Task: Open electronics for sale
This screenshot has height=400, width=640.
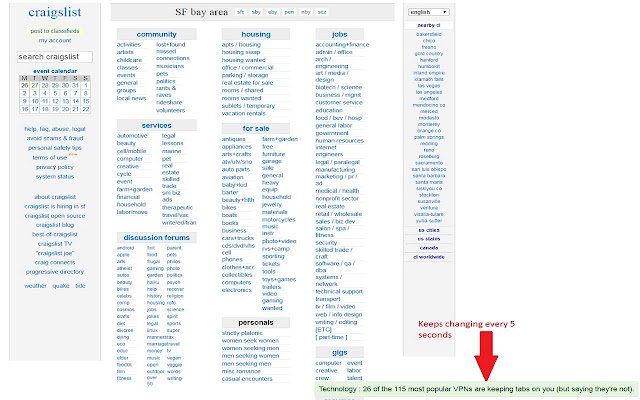Action: click(x=237, y=290)
